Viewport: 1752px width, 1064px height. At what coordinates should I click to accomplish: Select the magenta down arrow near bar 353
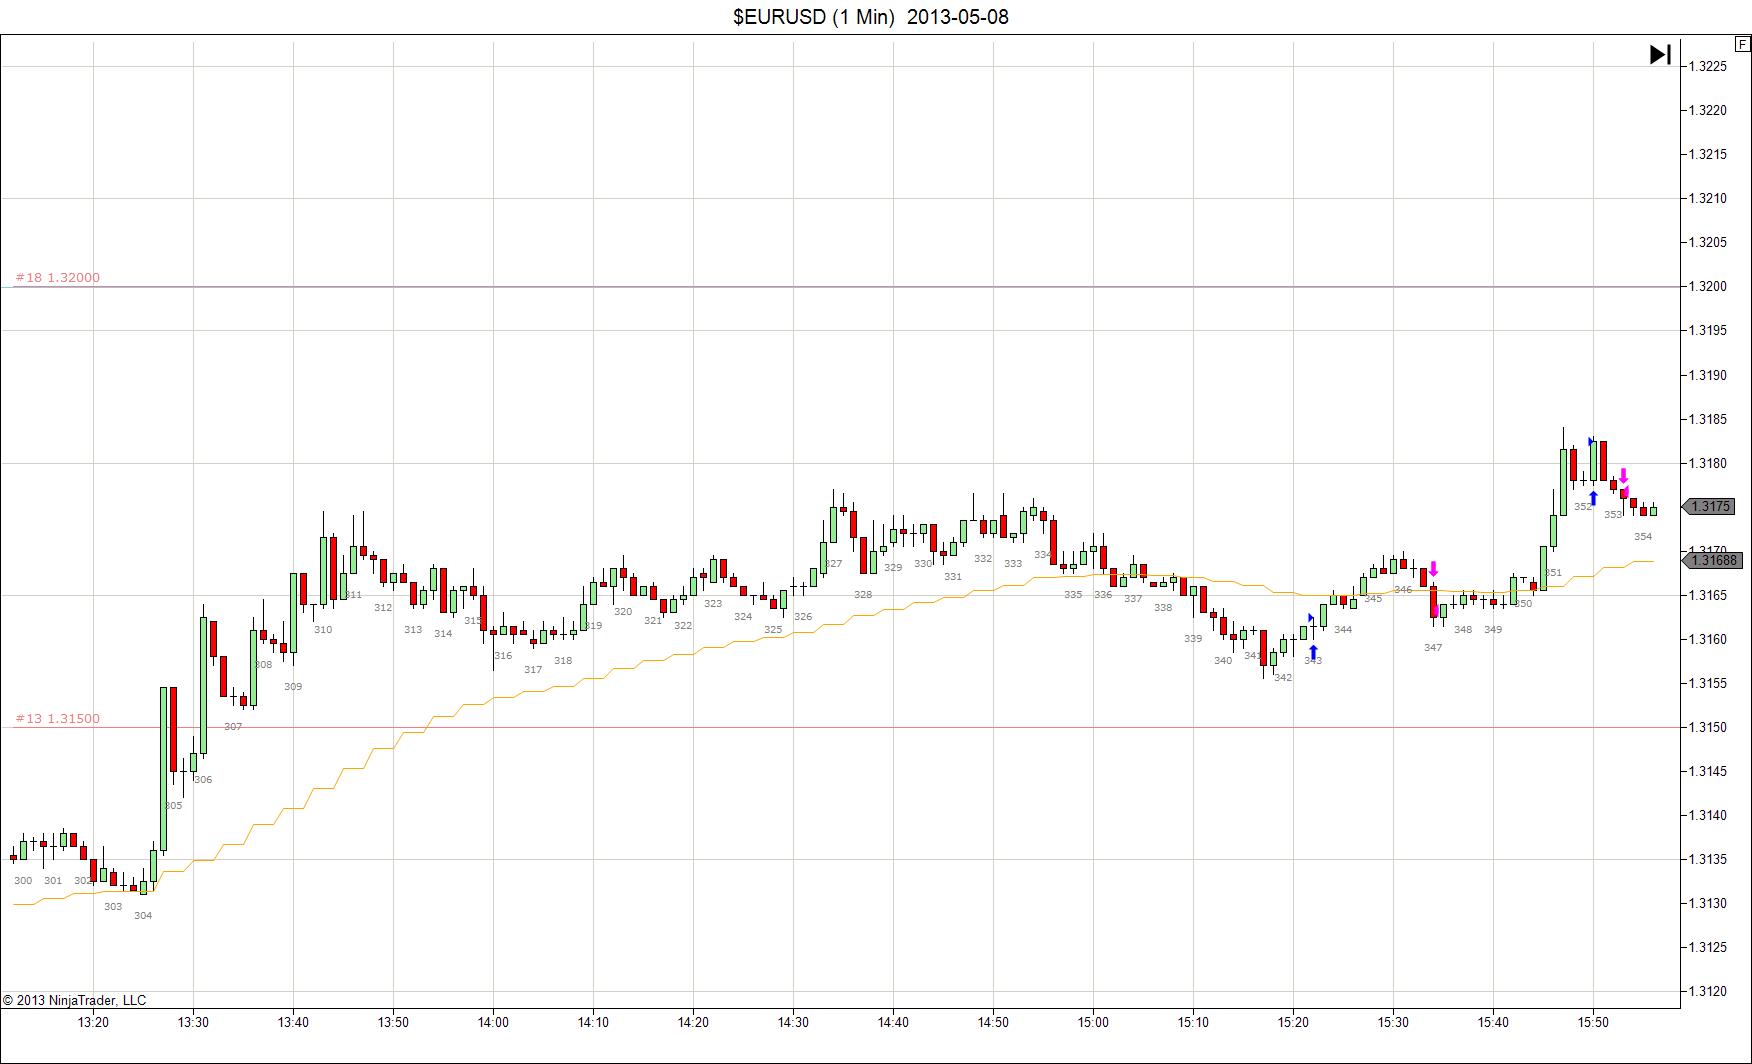click(1624, 476)
